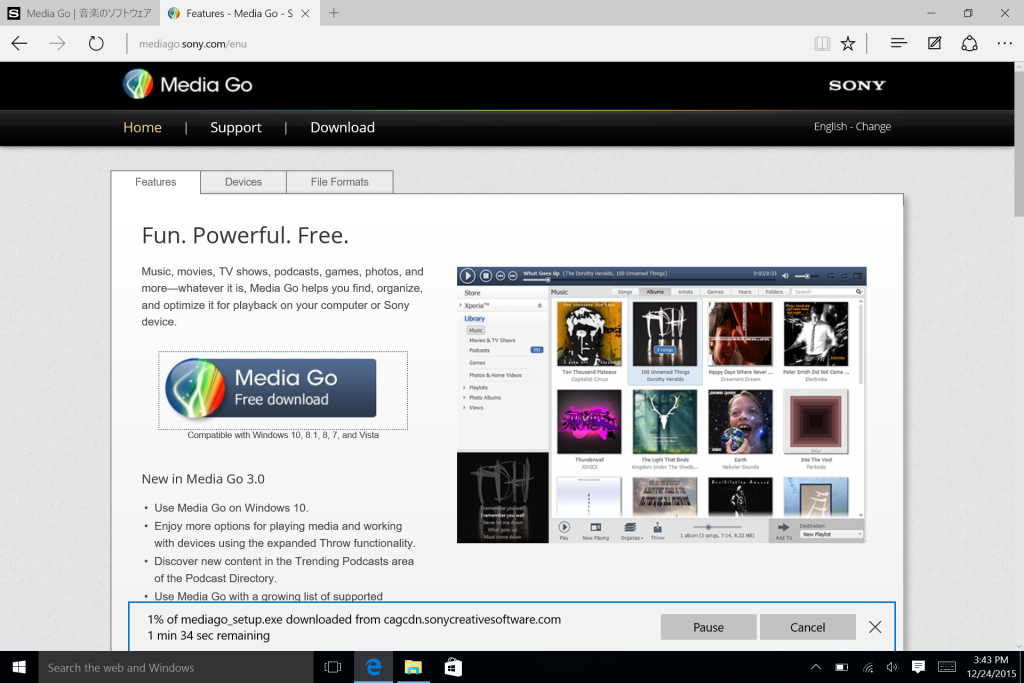This screenshot has width=1024, height=683.
Task: Click the Media Go app screenshot image
Action: (662, 405)
